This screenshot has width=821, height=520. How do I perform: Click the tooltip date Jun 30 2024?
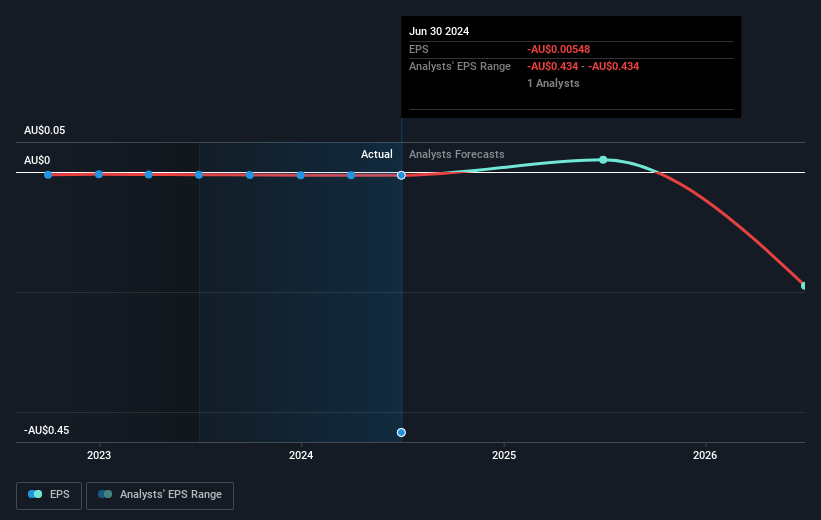[x=439, y=31]
